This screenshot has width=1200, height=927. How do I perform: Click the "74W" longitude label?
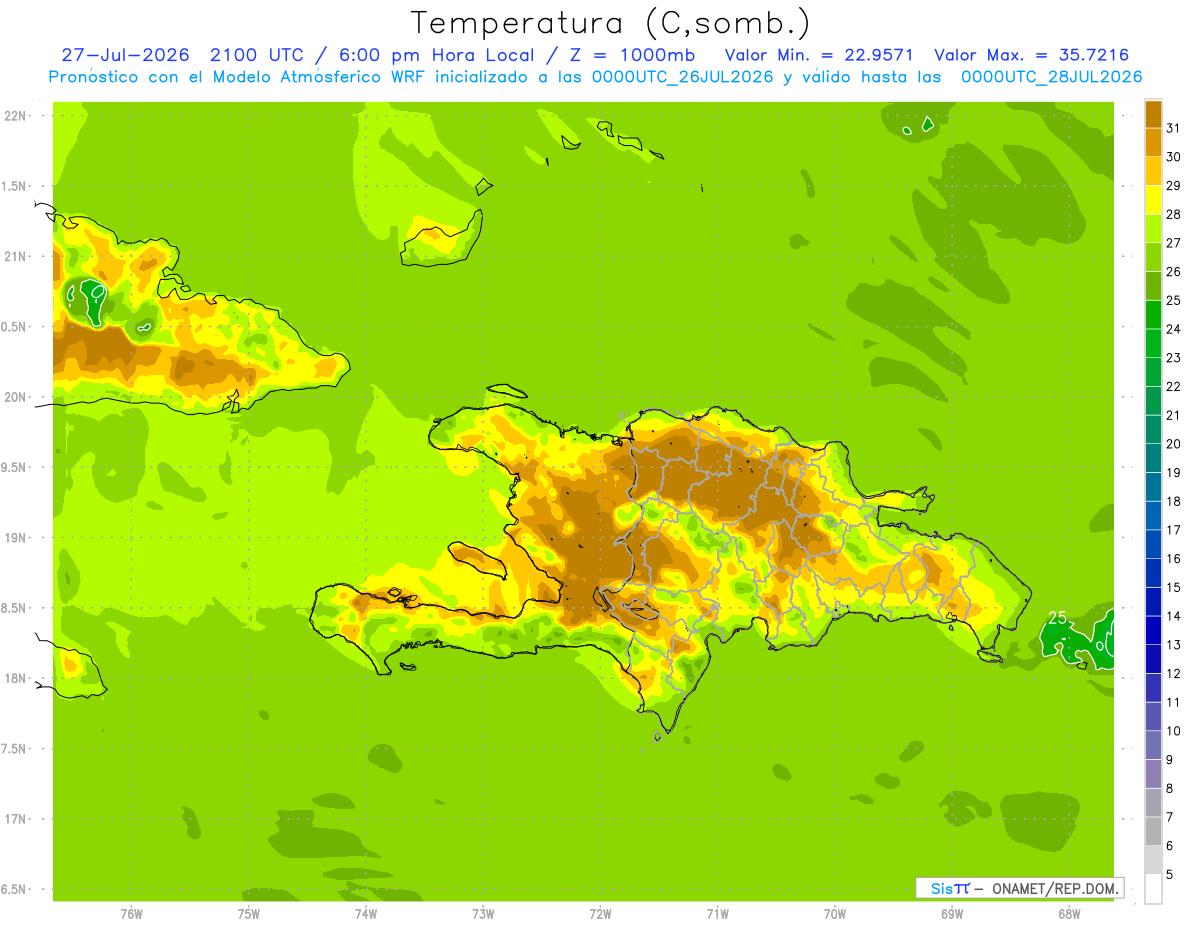pos(366,913)
